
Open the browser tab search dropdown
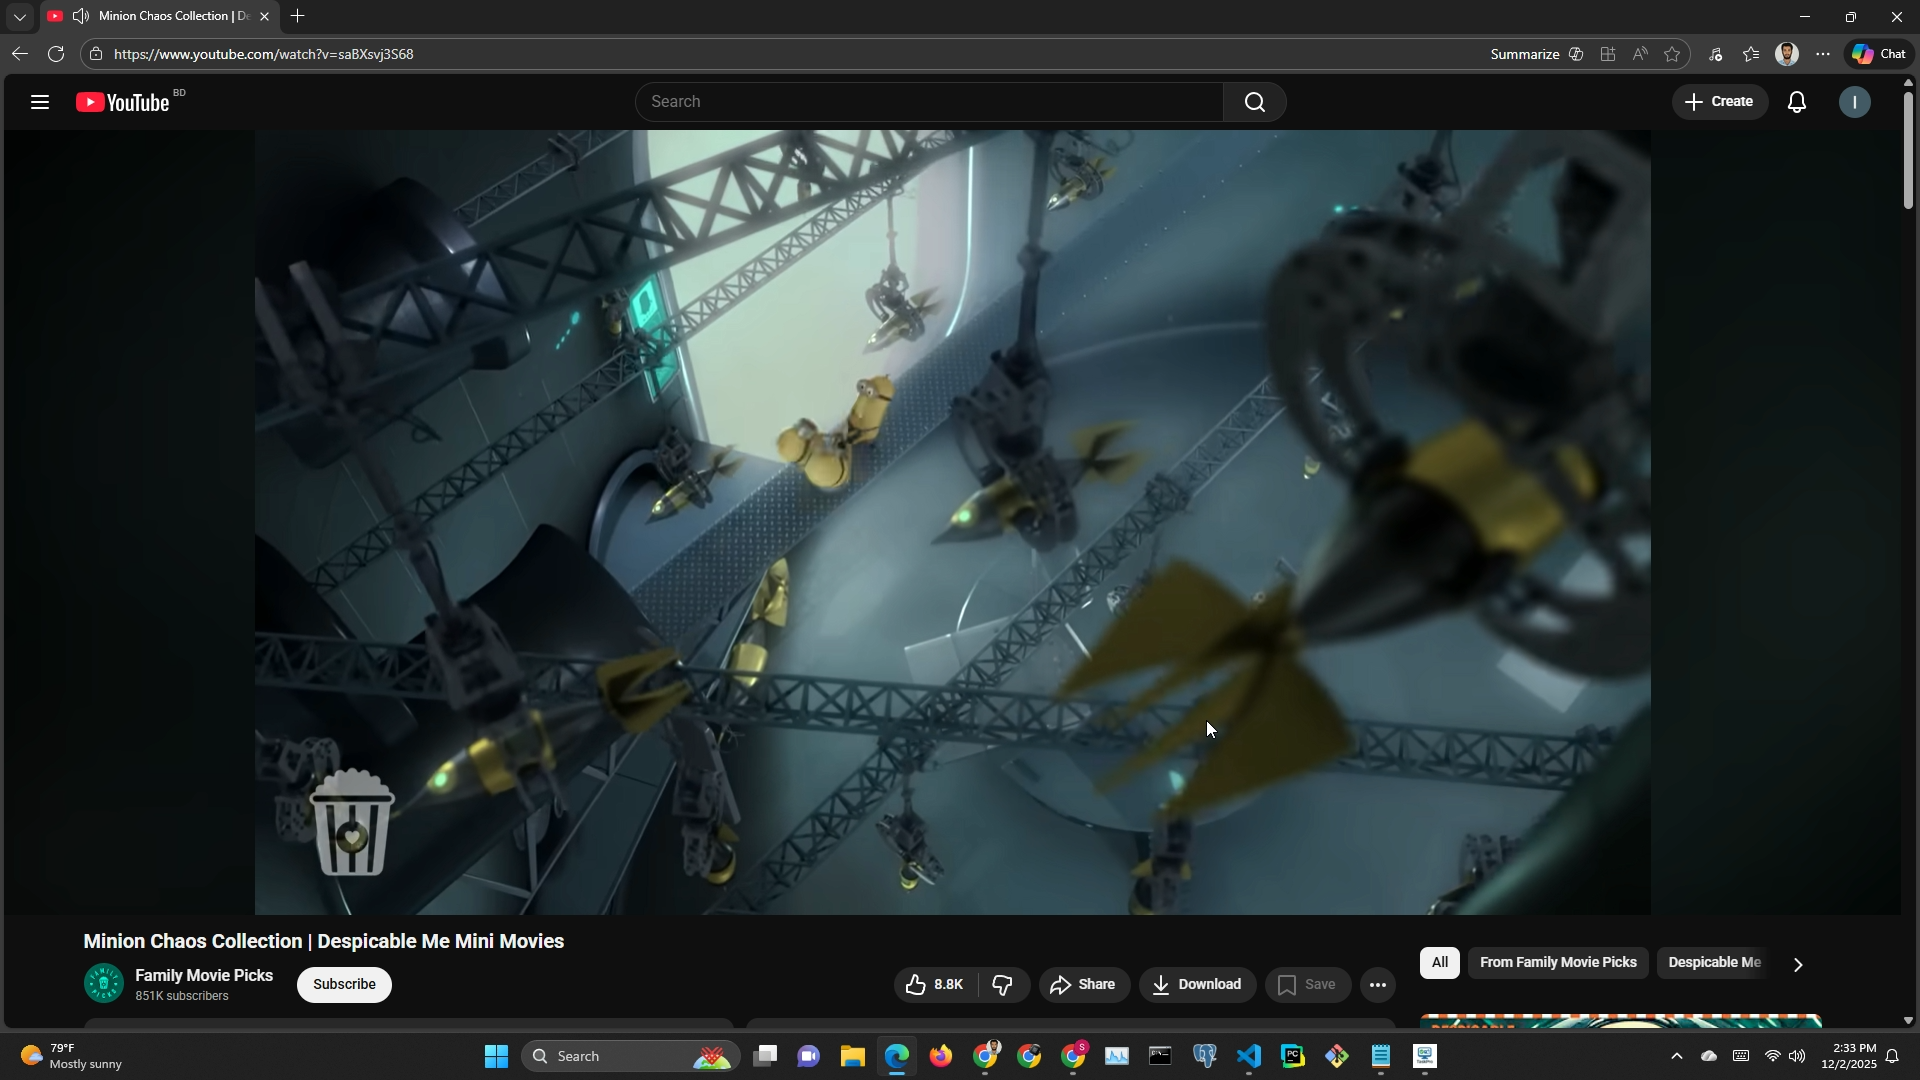click(x=19, y=17)
